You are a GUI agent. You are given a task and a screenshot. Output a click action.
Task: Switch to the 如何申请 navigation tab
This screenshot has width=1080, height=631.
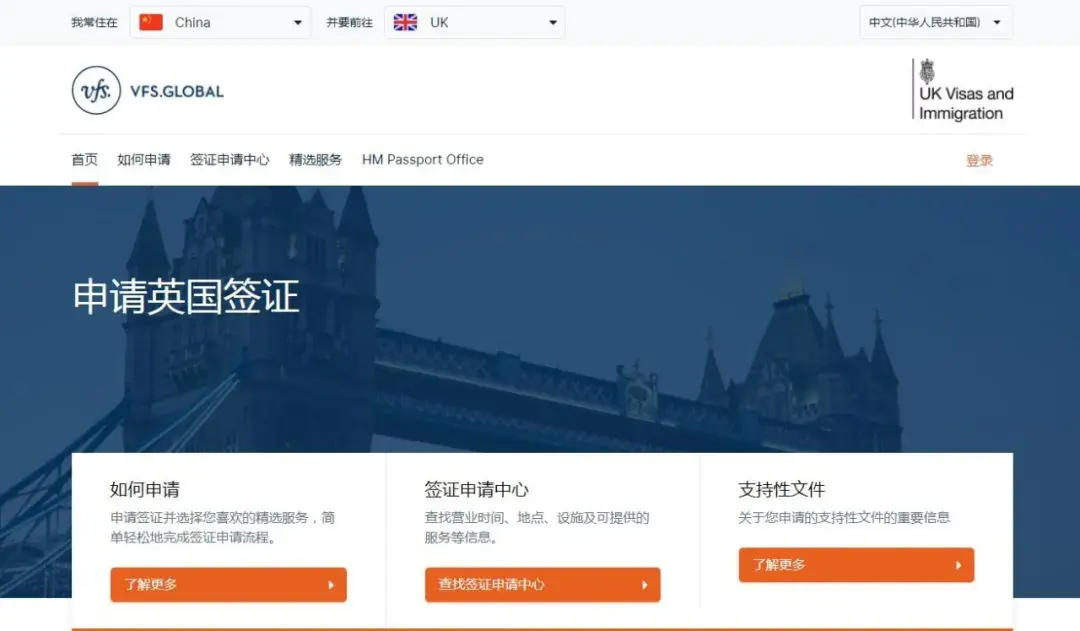tap(142, 159)
